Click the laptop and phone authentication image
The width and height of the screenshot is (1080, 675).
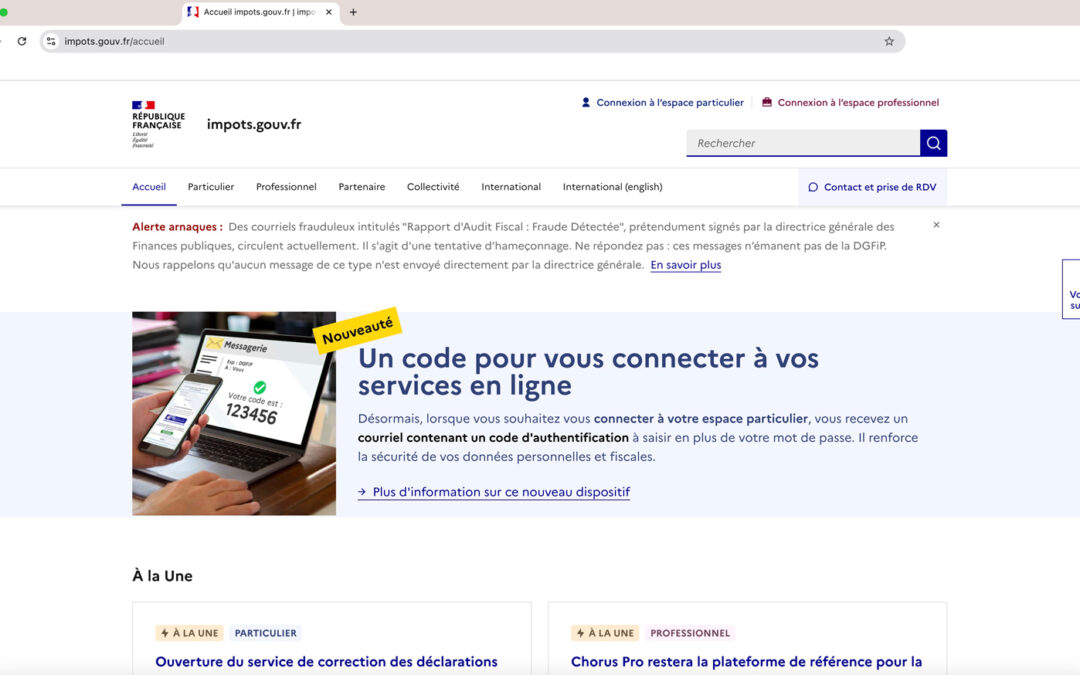point(234,413)
